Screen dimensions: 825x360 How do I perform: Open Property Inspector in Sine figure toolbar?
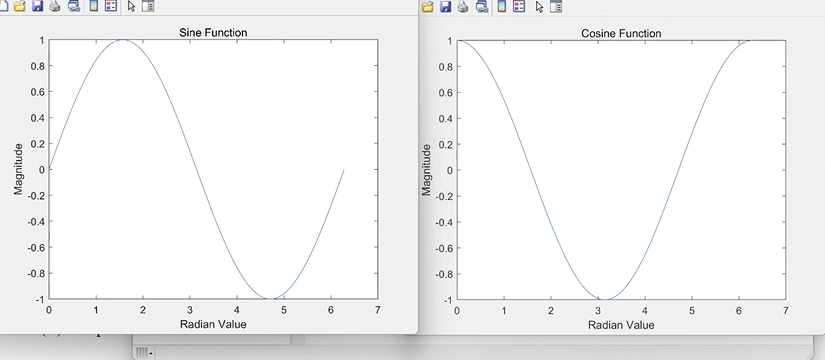pyautogui.click(x=148, y=6)
